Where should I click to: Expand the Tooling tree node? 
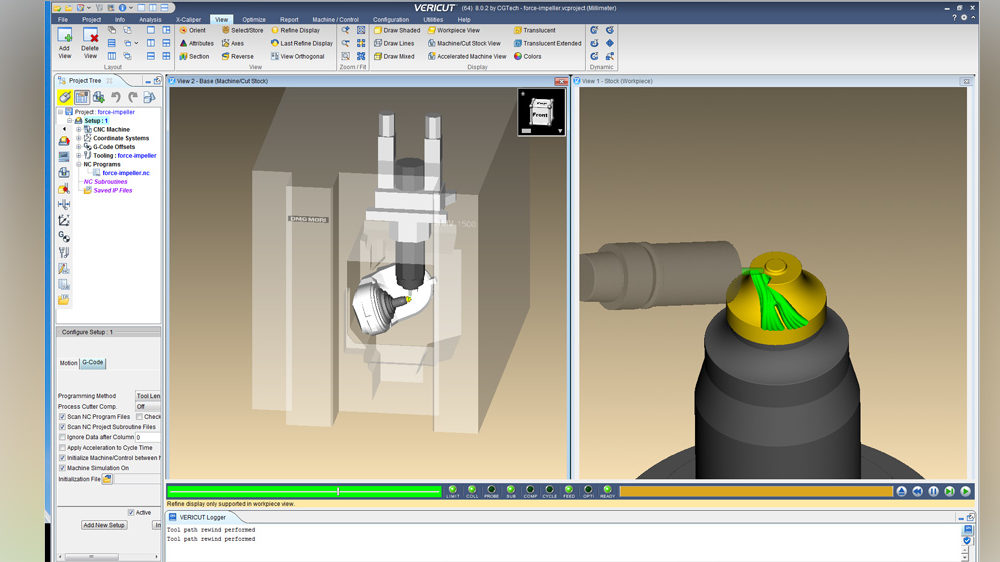click(x=79, y=156)
